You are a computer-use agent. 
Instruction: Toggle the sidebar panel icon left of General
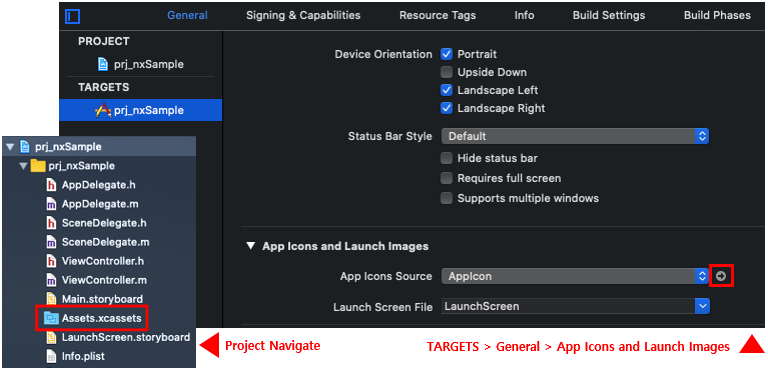click(72, 17)
